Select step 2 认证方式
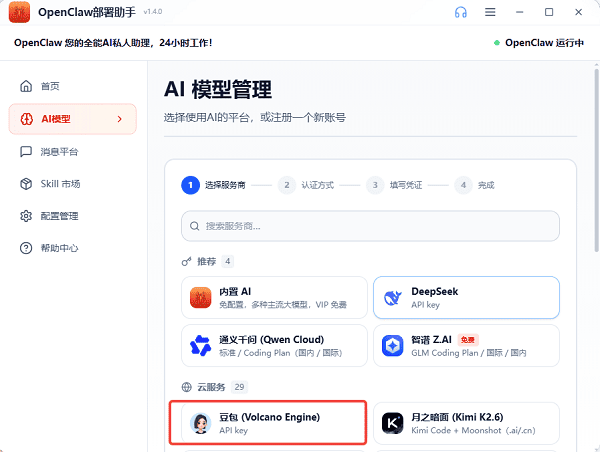 coord(306,185)
